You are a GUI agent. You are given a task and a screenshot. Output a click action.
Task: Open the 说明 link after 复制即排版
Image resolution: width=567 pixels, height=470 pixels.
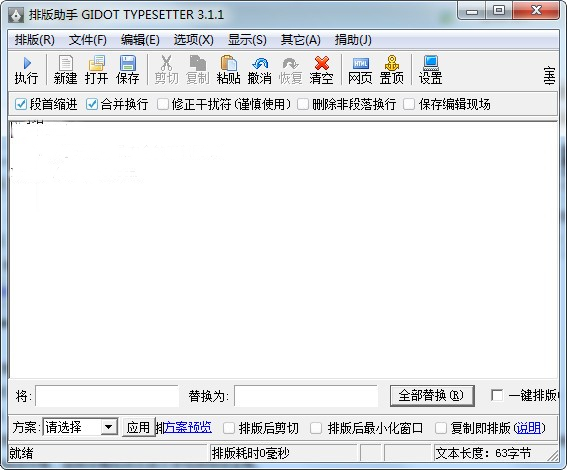[528, 428]
